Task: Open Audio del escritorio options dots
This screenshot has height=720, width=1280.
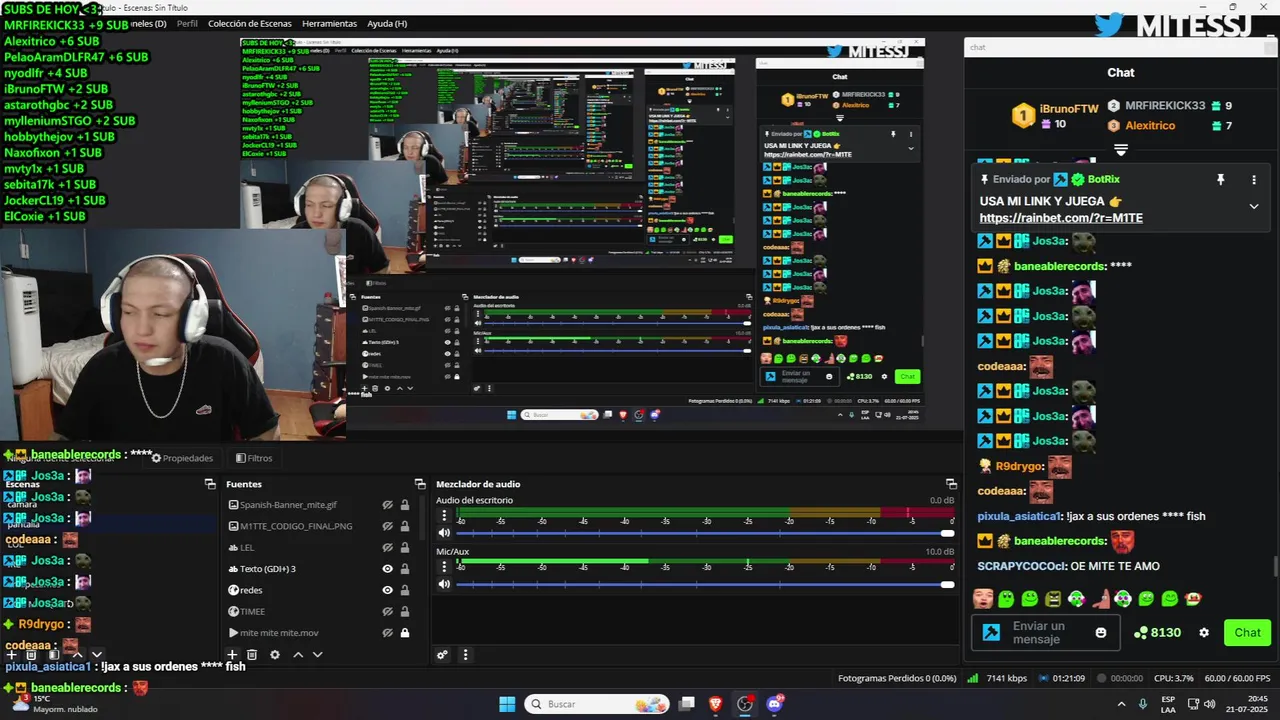Action: tap(445, 516)
